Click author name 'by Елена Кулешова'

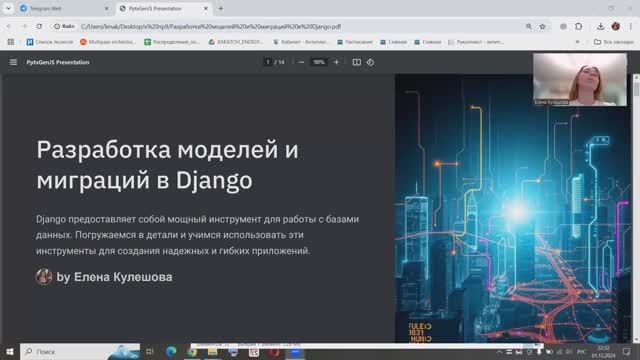coord(114,277)
